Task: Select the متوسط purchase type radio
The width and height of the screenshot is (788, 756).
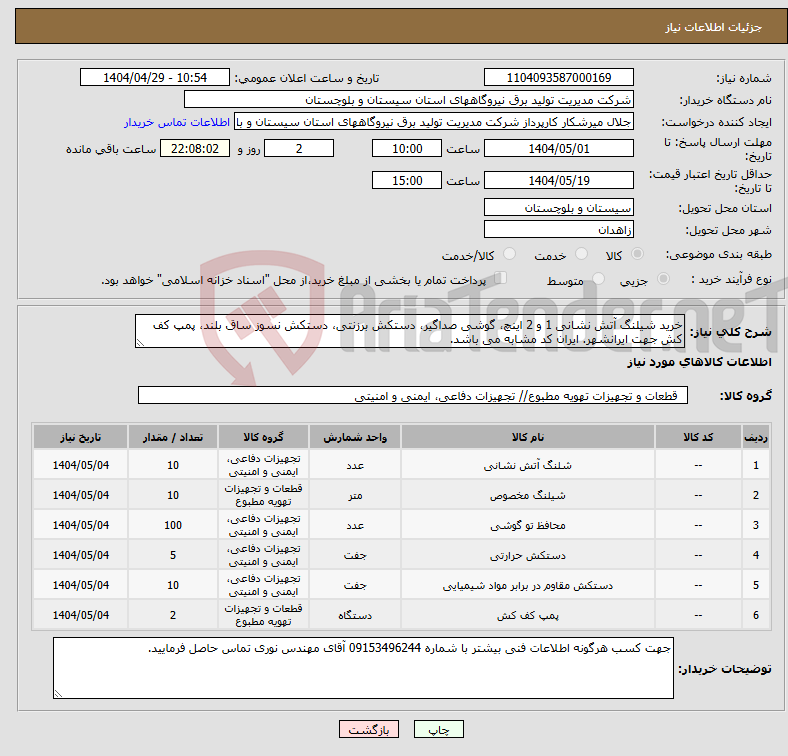Action: click(x=598, y=278)
